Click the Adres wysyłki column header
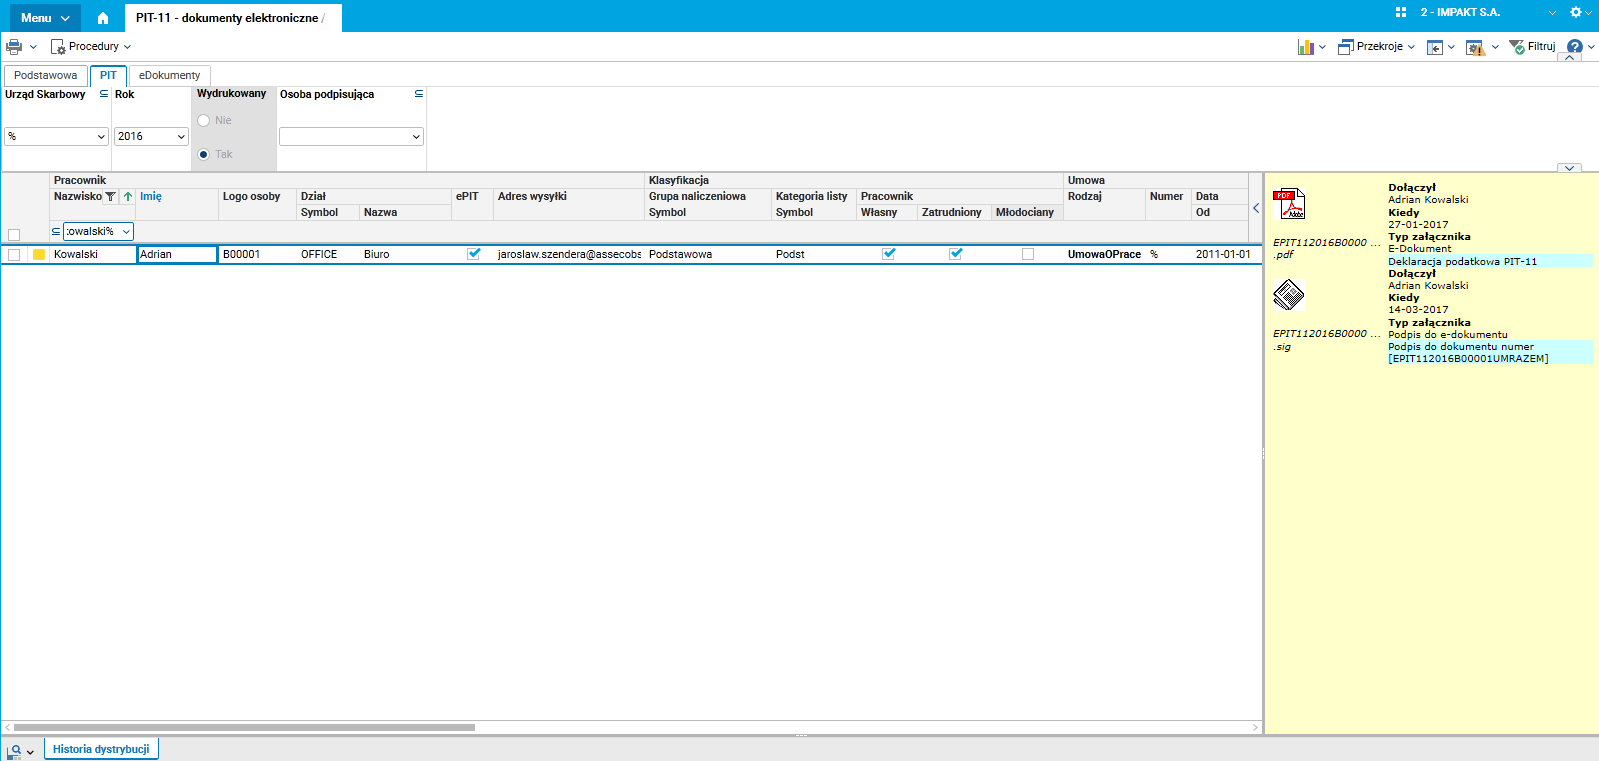Viewport: 1599px width, 761px height. (x=532, y=197)
